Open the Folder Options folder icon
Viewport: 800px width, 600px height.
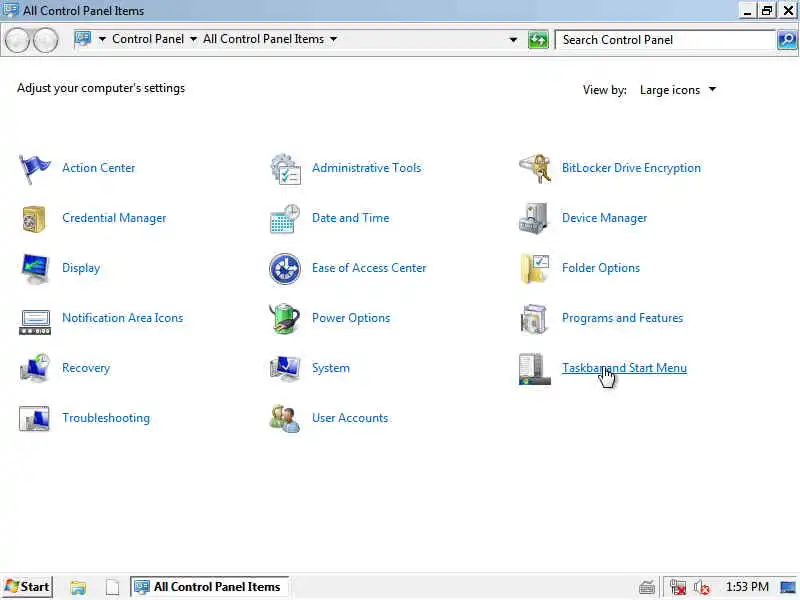tap(535, 268)
